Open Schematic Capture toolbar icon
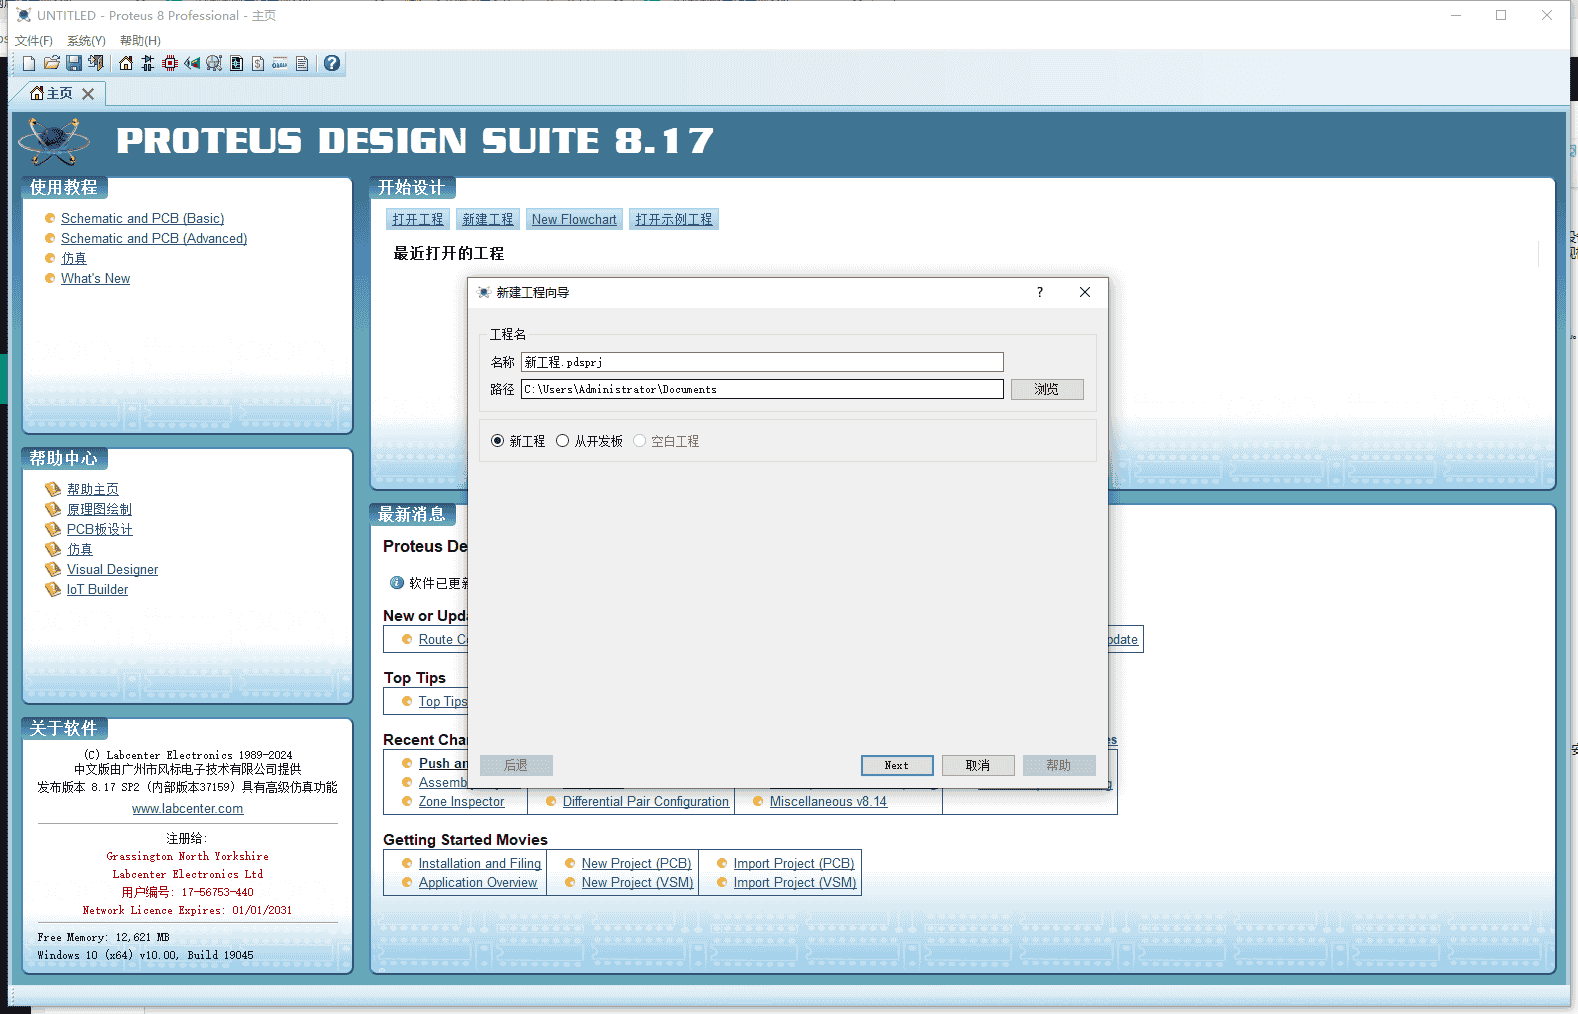 tap(148, 63)
